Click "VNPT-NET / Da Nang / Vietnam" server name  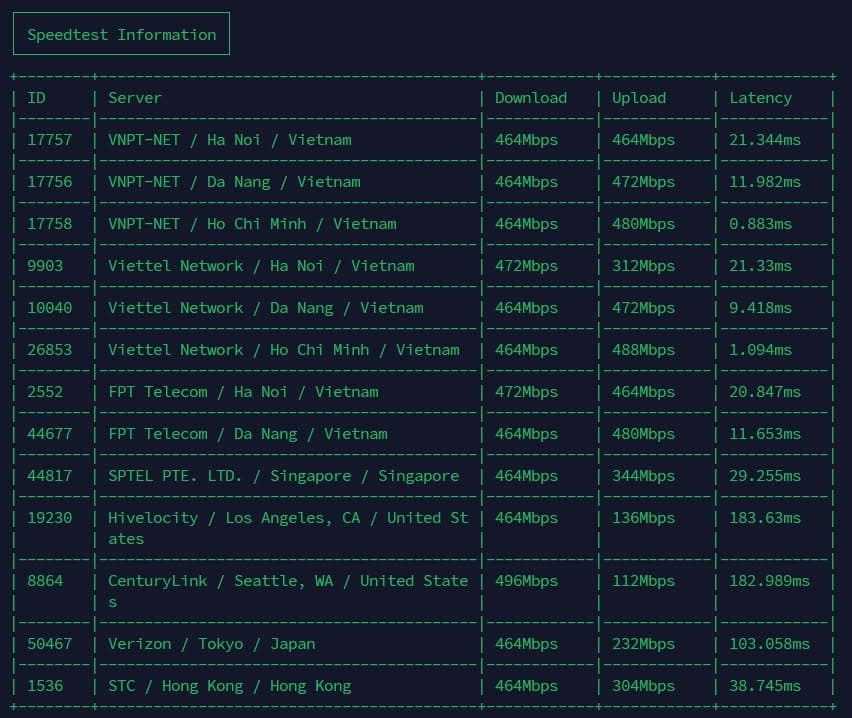(234, 182)
